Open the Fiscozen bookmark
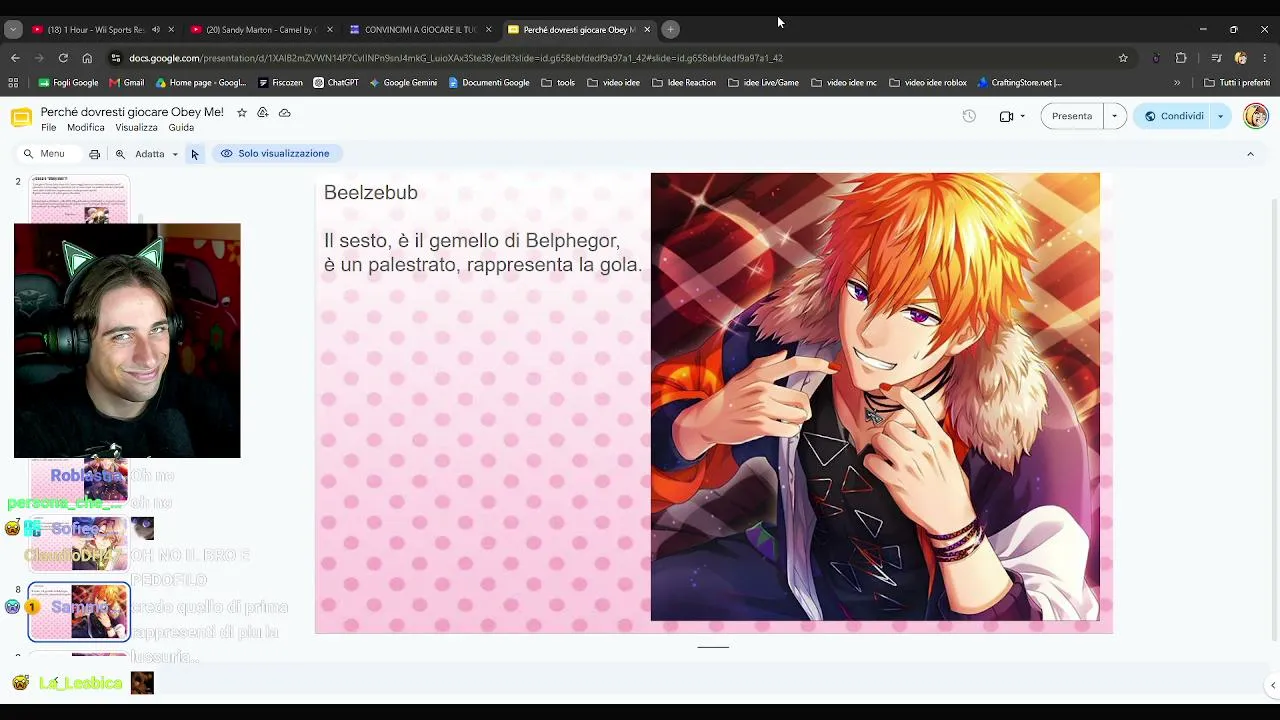Viewport: 1280px width, 720px height. click(280, 83)
